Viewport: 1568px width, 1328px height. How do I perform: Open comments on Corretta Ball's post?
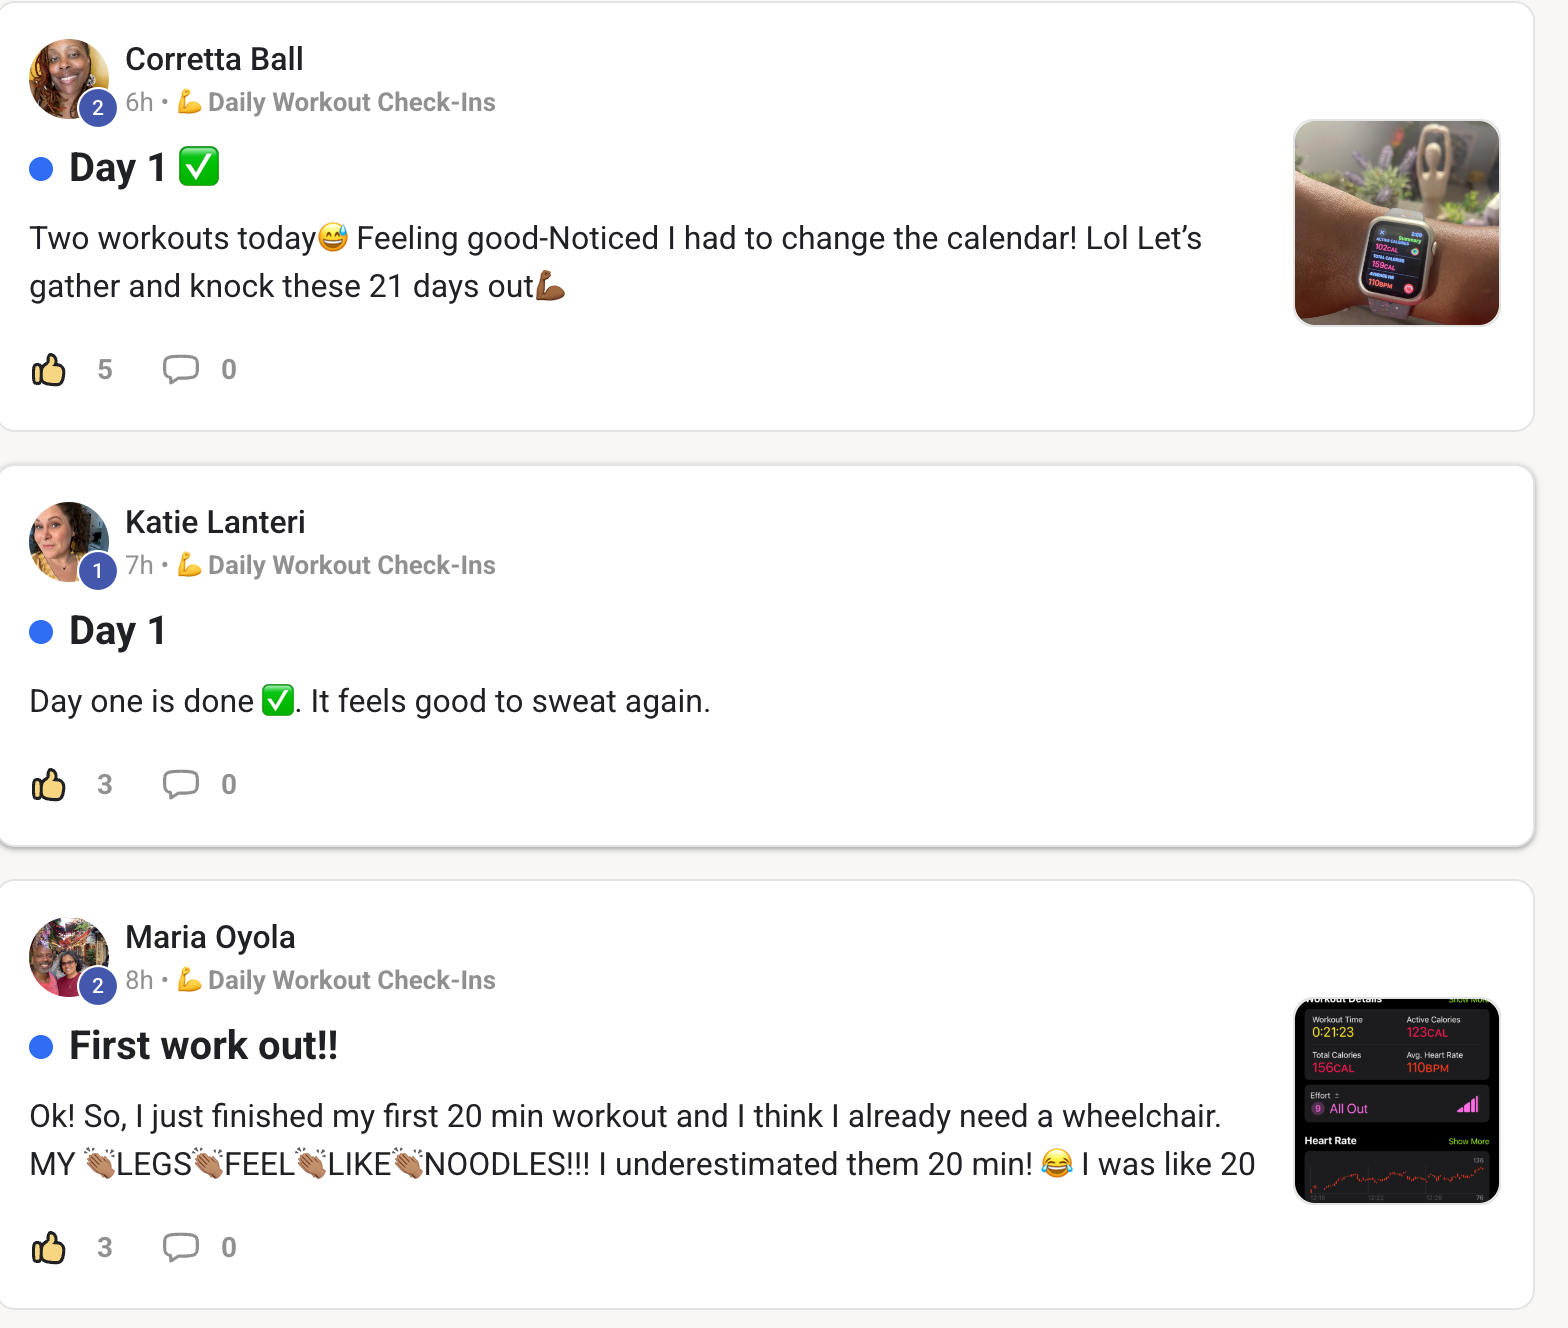pos(181,370)
